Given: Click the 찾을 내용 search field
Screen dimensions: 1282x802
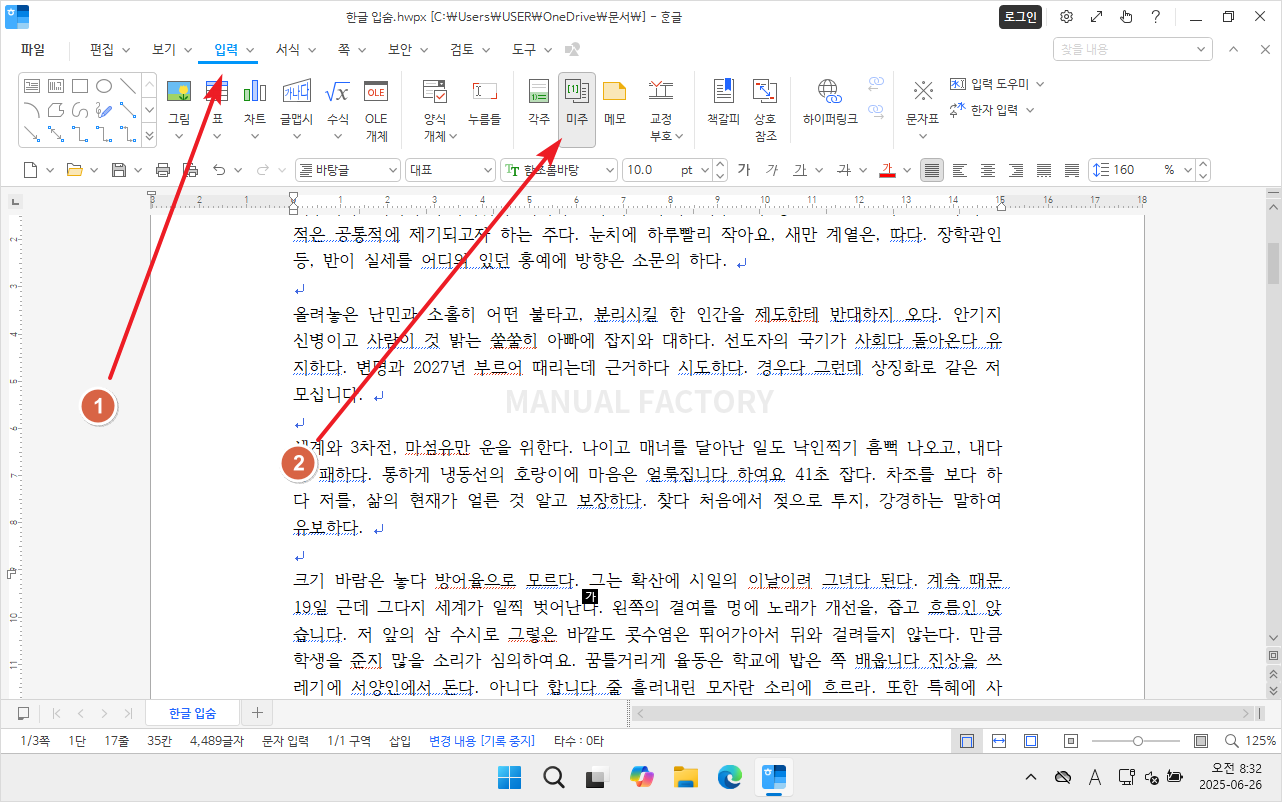Looking at the screenshot, I should [1132, 49].
